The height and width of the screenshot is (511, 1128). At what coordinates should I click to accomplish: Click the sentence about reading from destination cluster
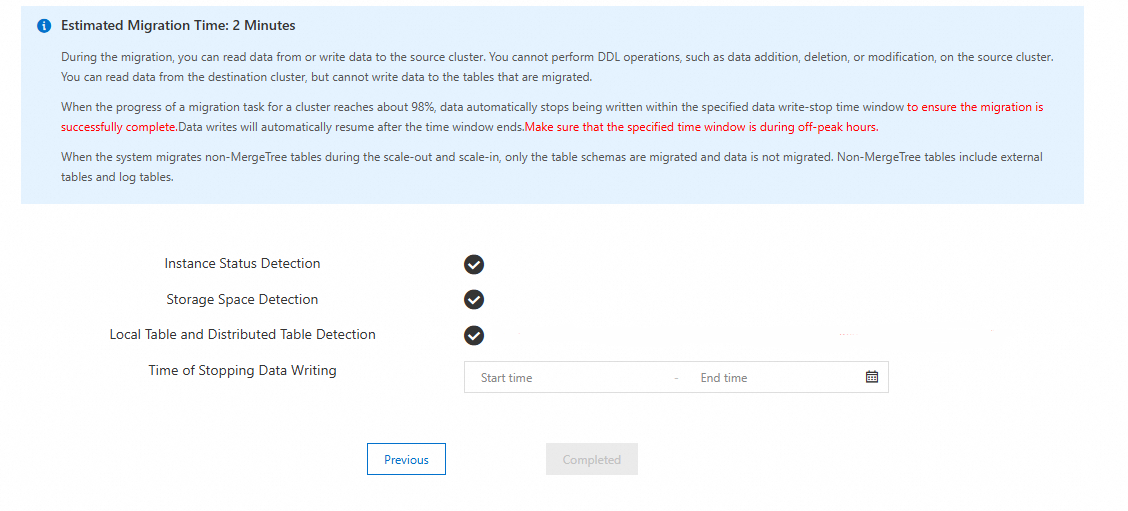click(326, 77)
